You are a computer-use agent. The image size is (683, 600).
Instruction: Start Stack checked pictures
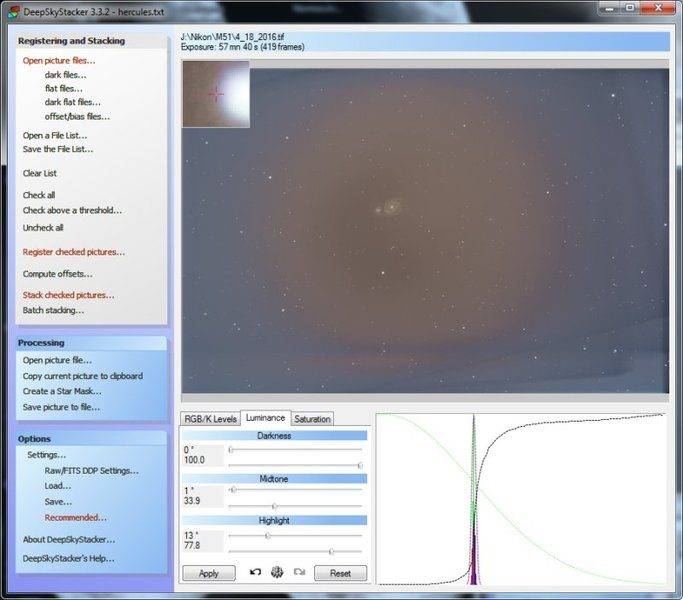point(68,295)
